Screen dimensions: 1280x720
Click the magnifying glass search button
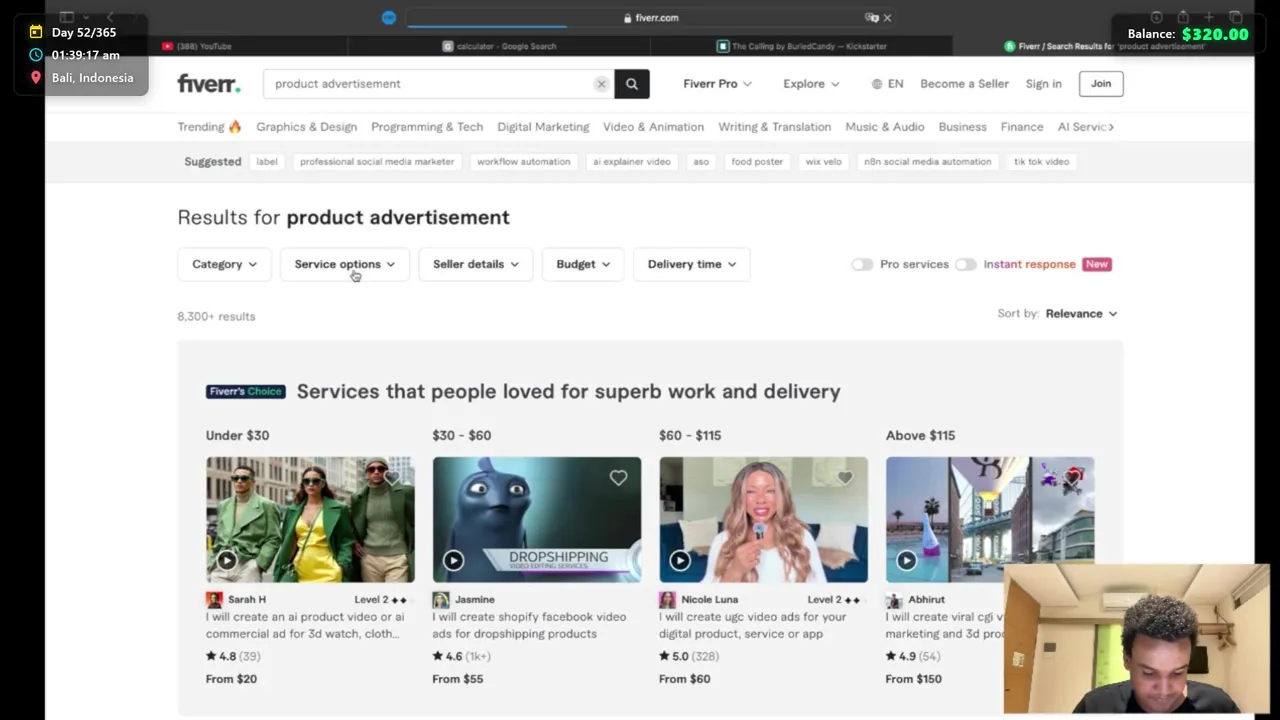point(632,84)
